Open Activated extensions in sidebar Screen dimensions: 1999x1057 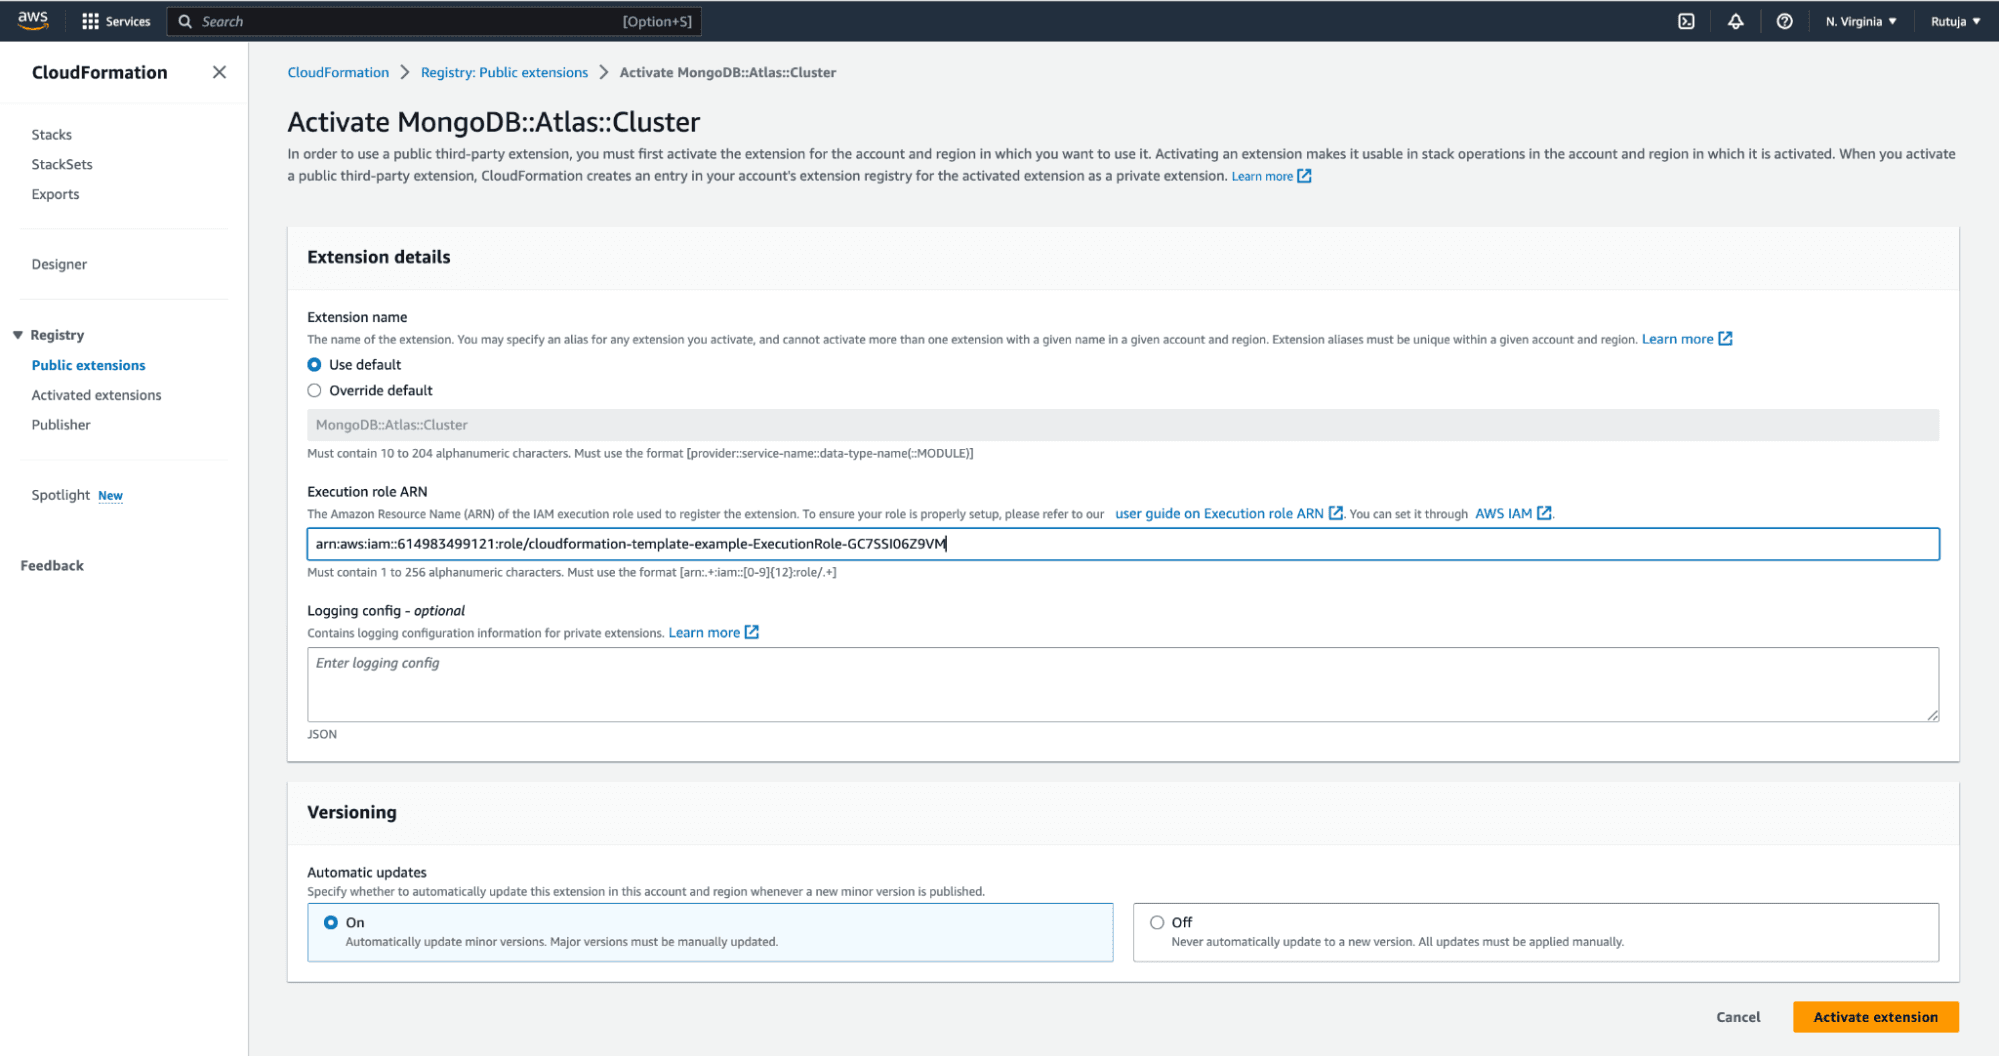pos(96,395)
